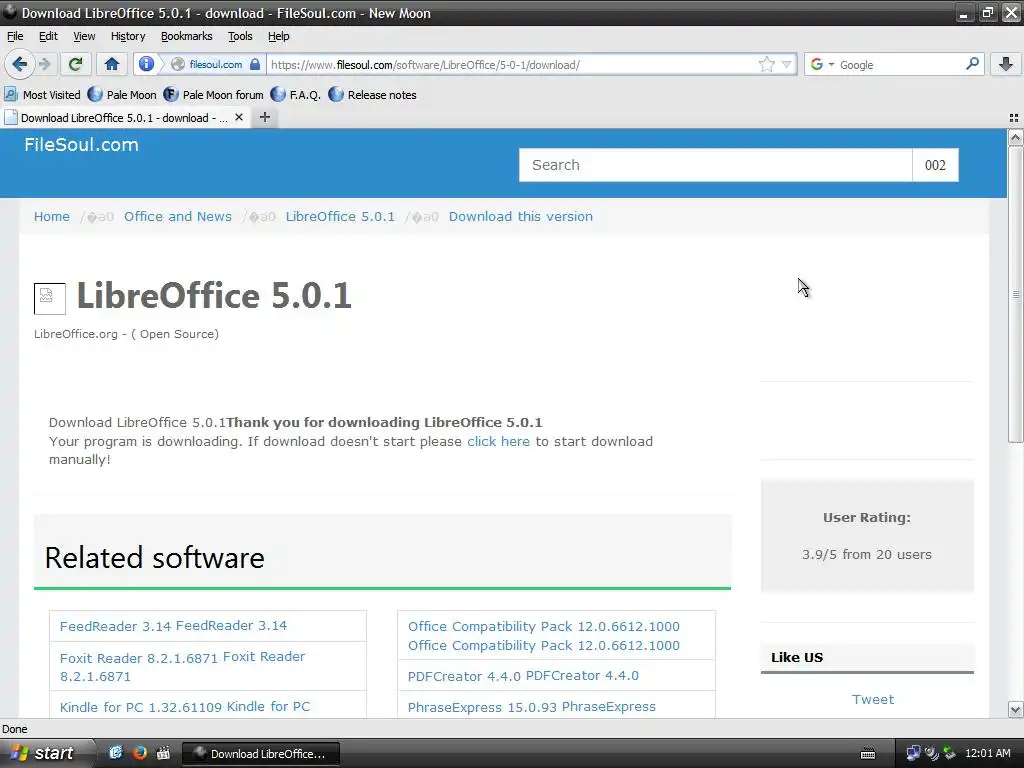Click the page scrollbar down arrow
The image size is (1024, 768).
1015,709
